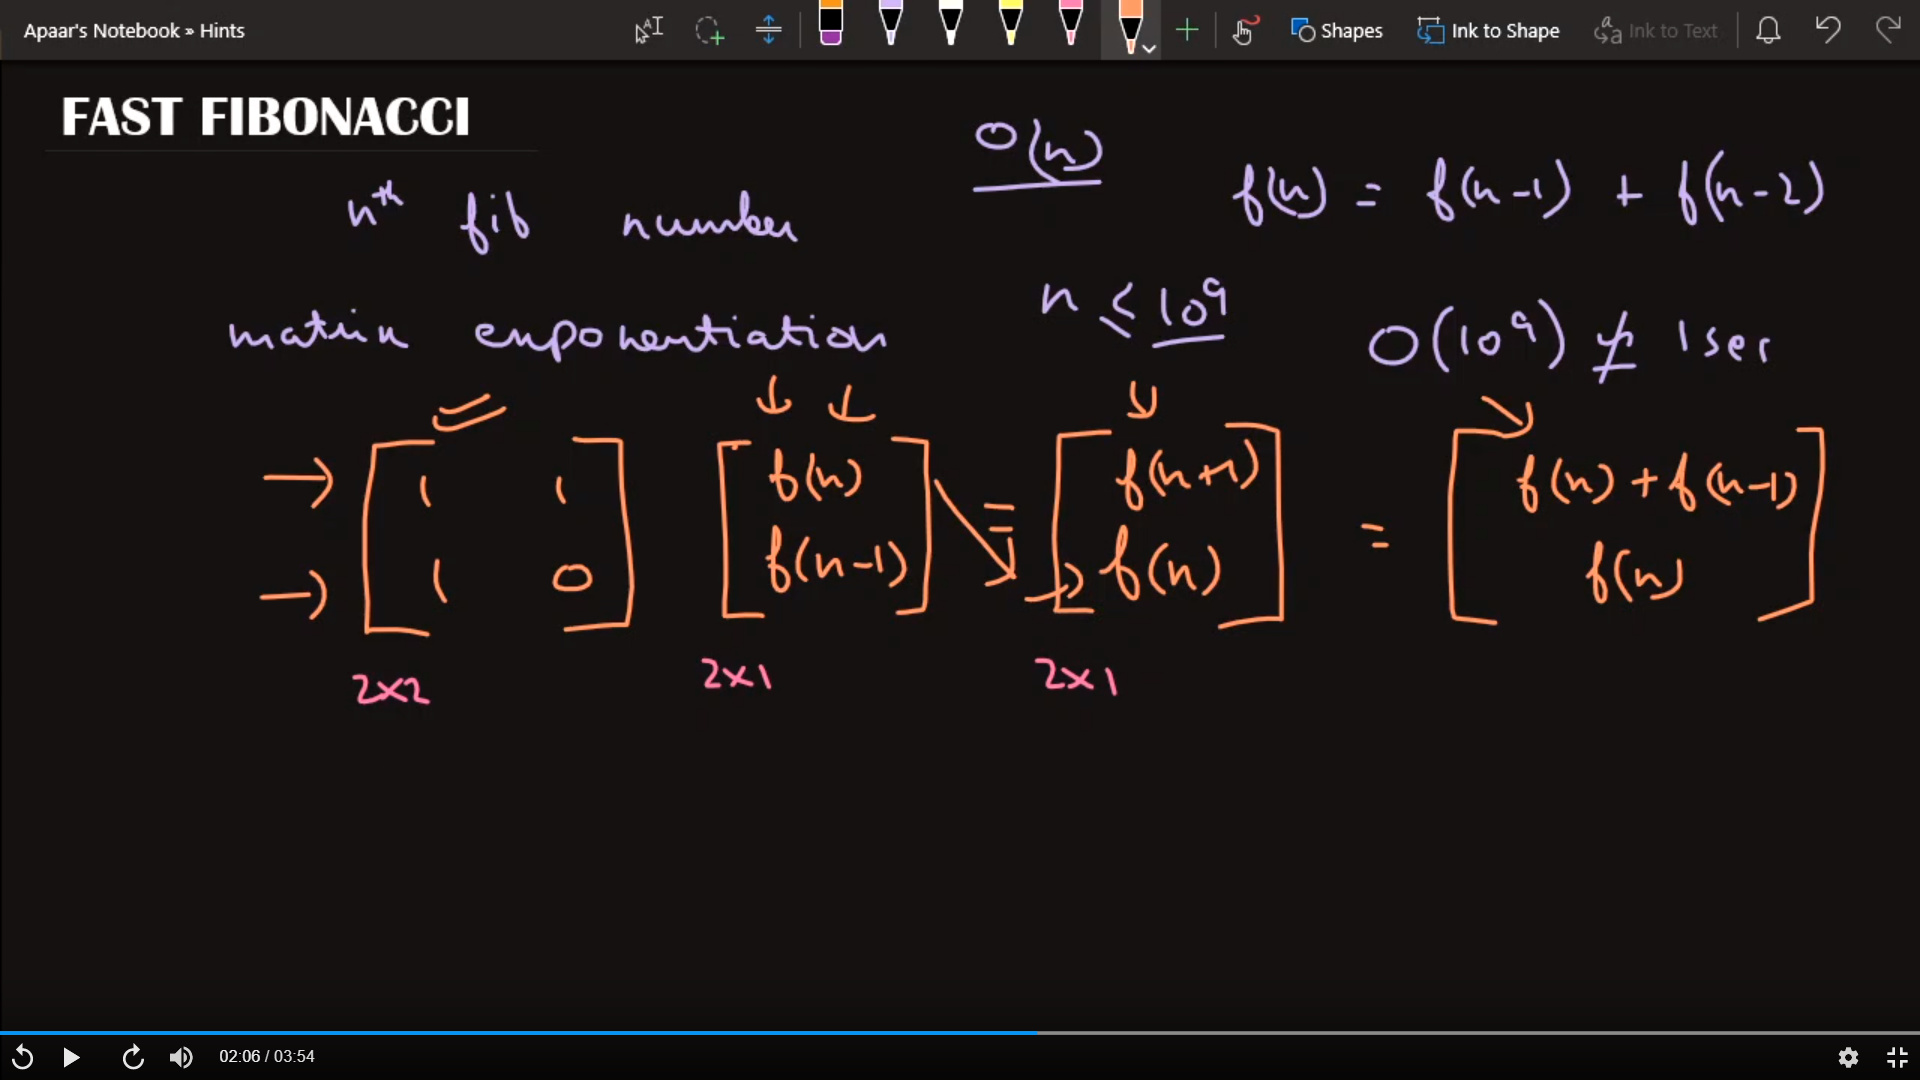
Task: Open notifications bell
Action: pos(1768,30)
